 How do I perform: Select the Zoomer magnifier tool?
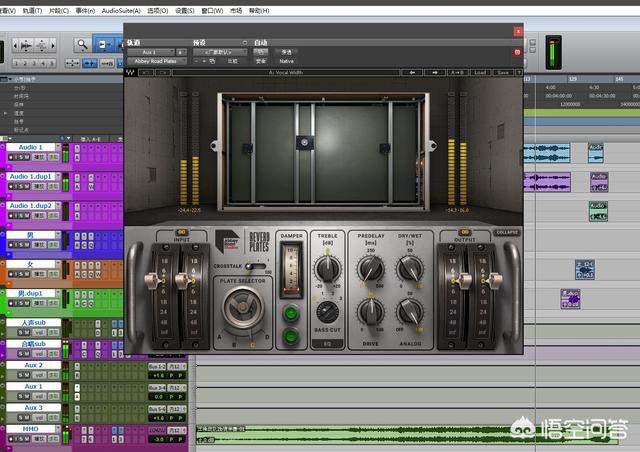coord(82,45)
